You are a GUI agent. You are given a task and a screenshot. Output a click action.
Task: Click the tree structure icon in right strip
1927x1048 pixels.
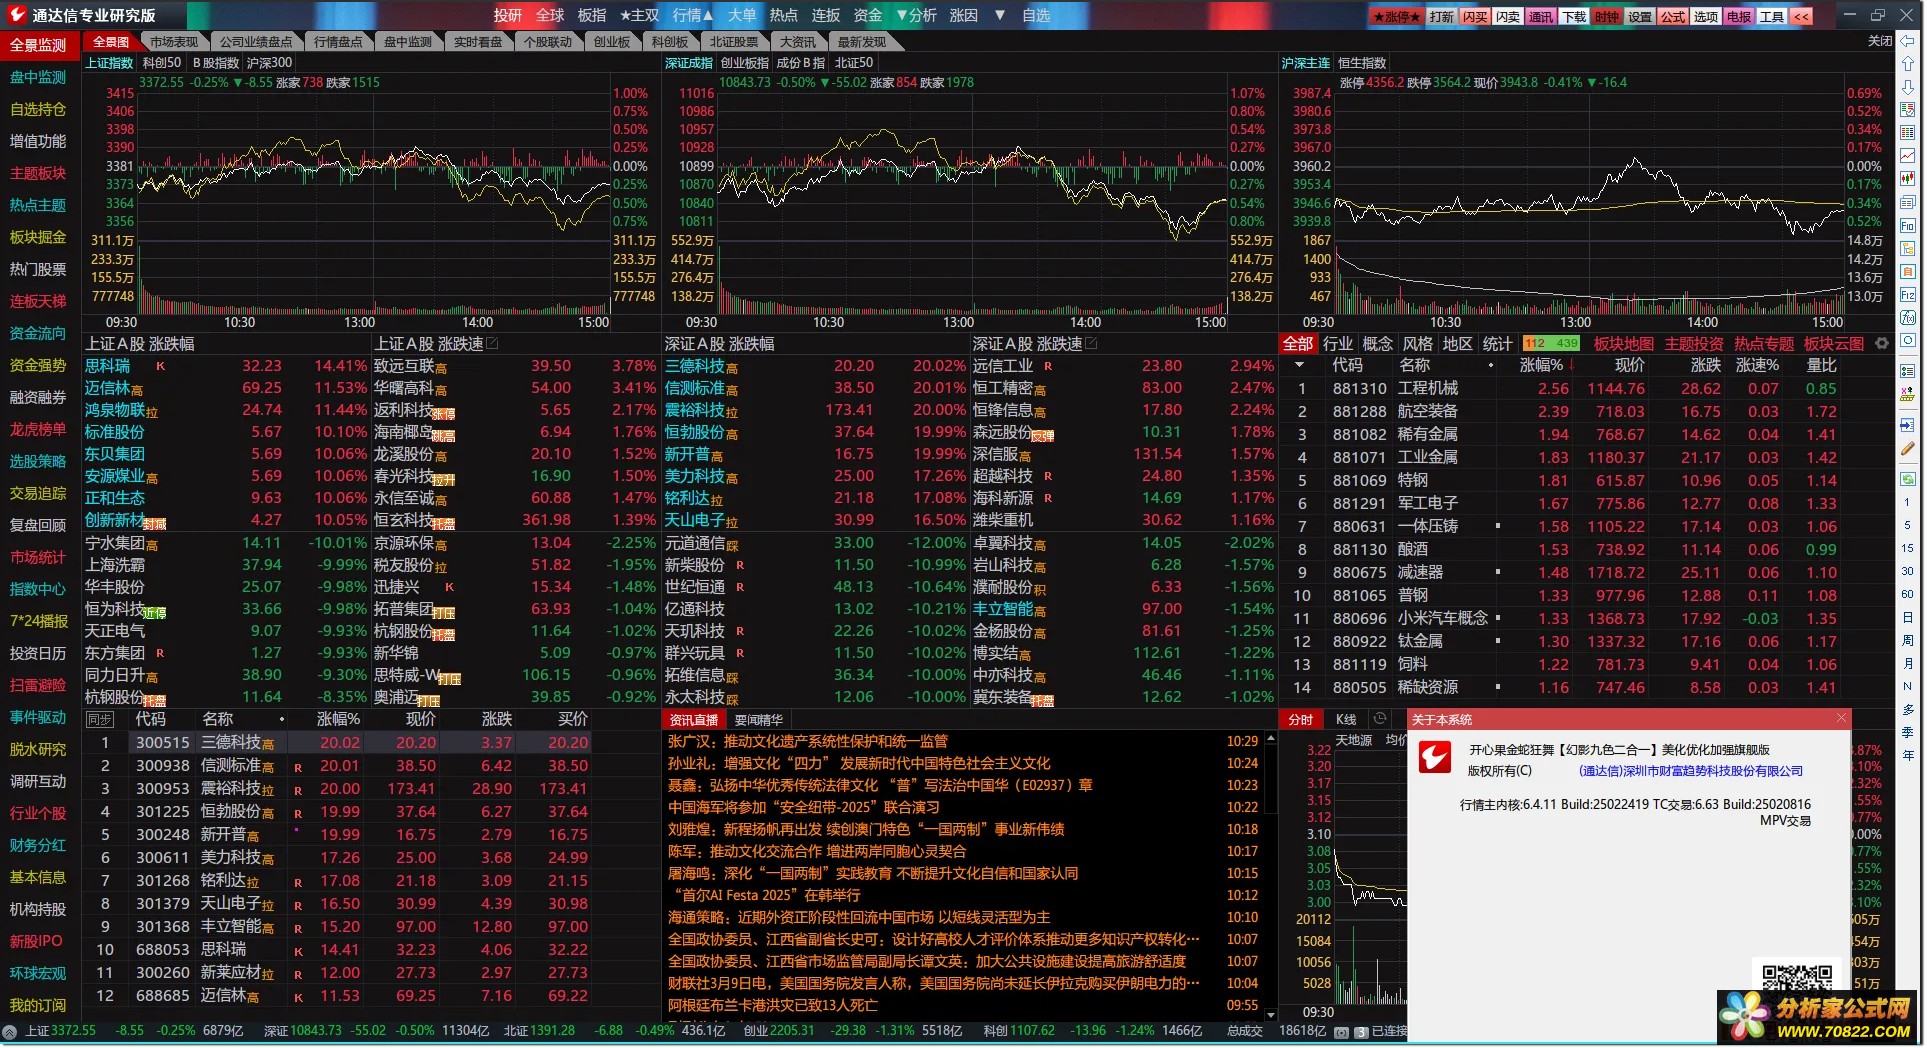click(x=1908, y=248)
